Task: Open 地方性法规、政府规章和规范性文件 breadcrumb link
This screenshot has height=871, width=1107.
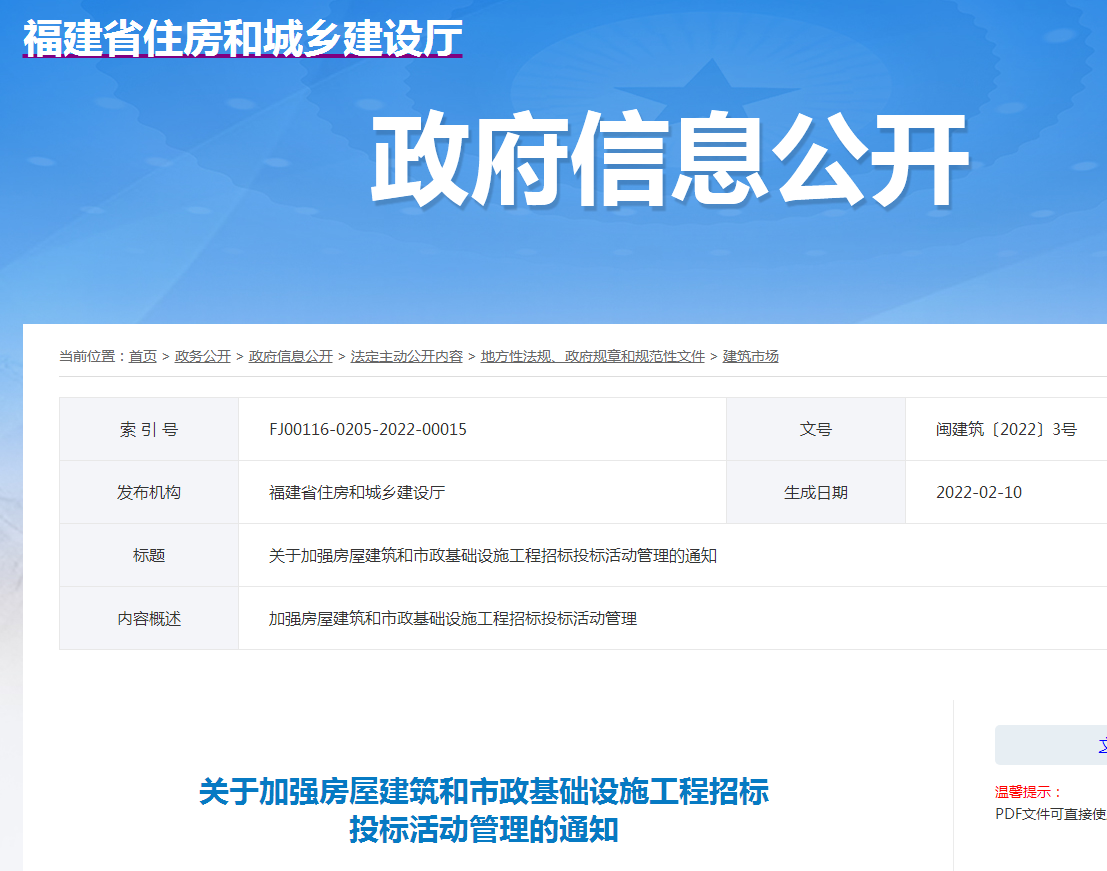Action: (593, 356)
